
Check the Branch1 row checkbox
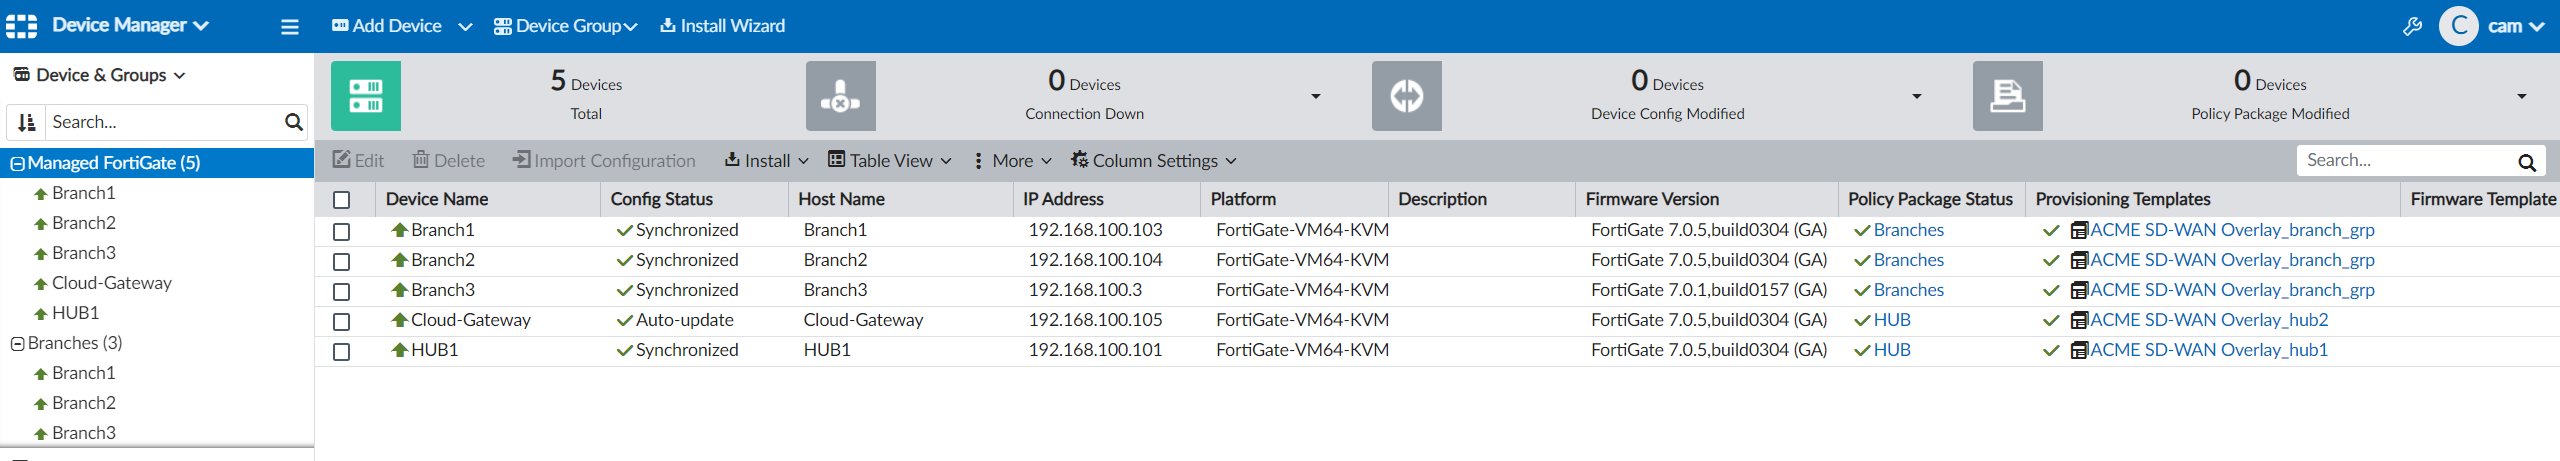pyautogui.click(x=342, y=231)
